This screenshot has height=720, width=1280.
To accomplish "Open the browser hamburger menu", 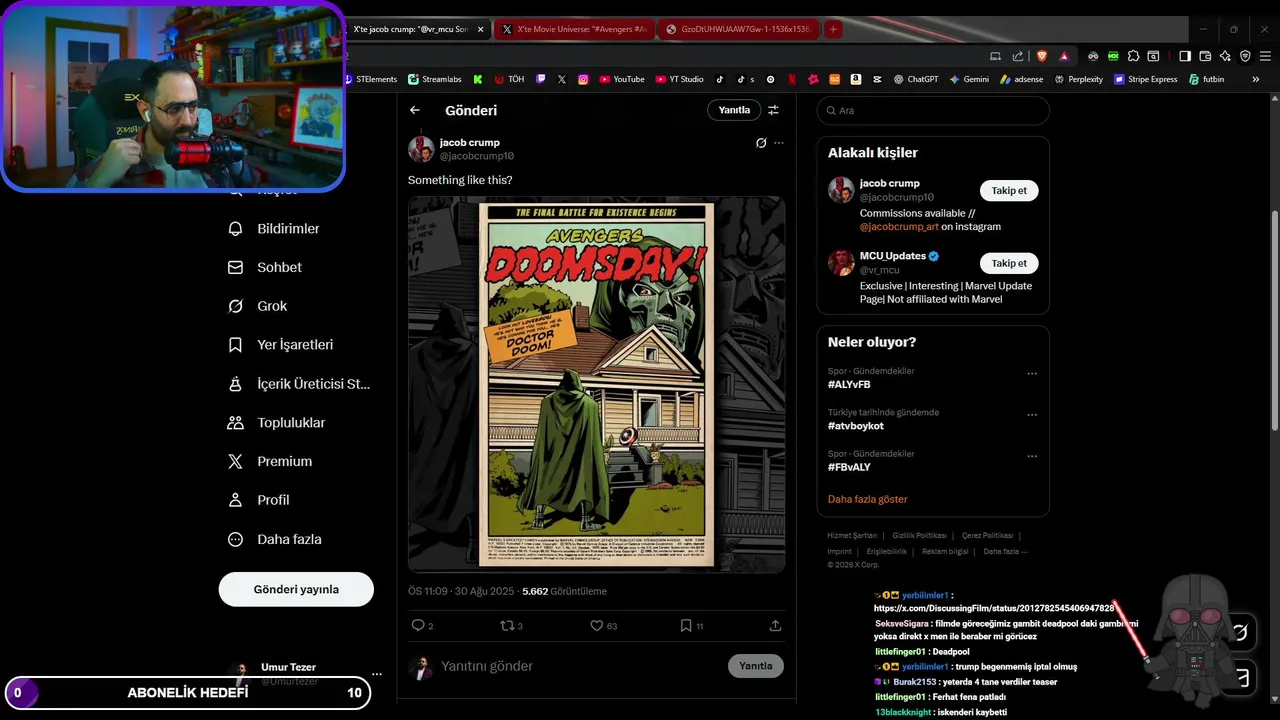I will 1265,56.
